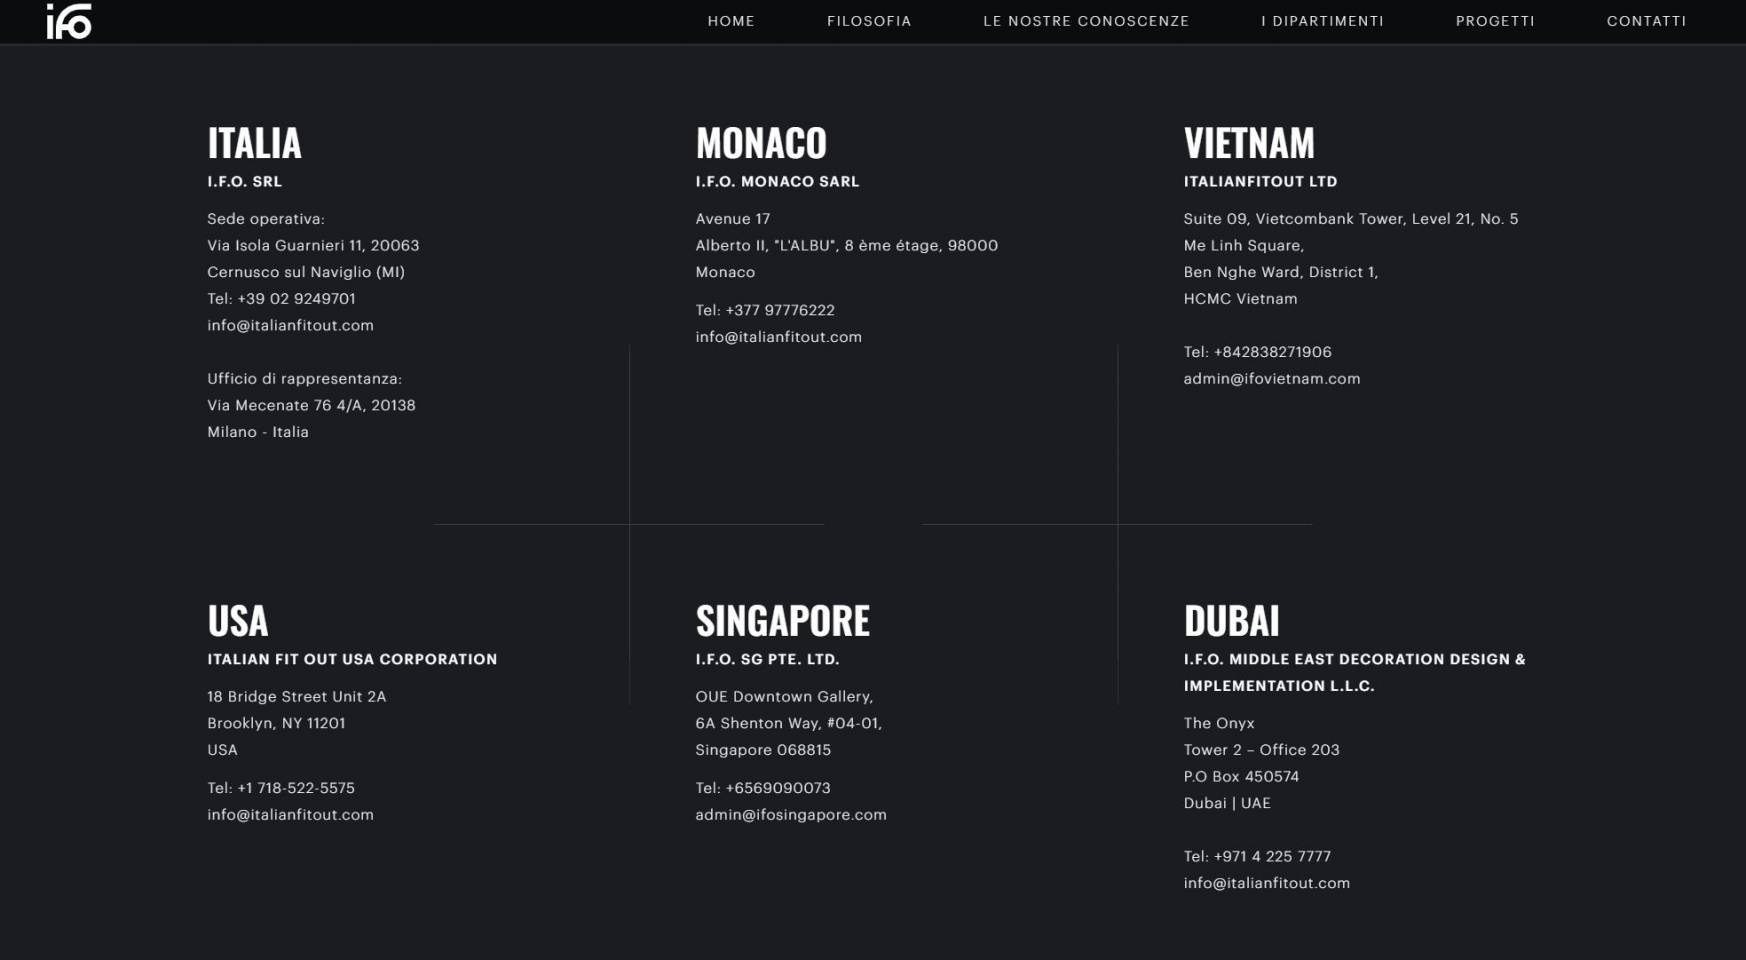The height and width of the screenshot is (960, 1746).
Task: Click Italia phone +39 02 9249701
Action: tap(296, 298)
